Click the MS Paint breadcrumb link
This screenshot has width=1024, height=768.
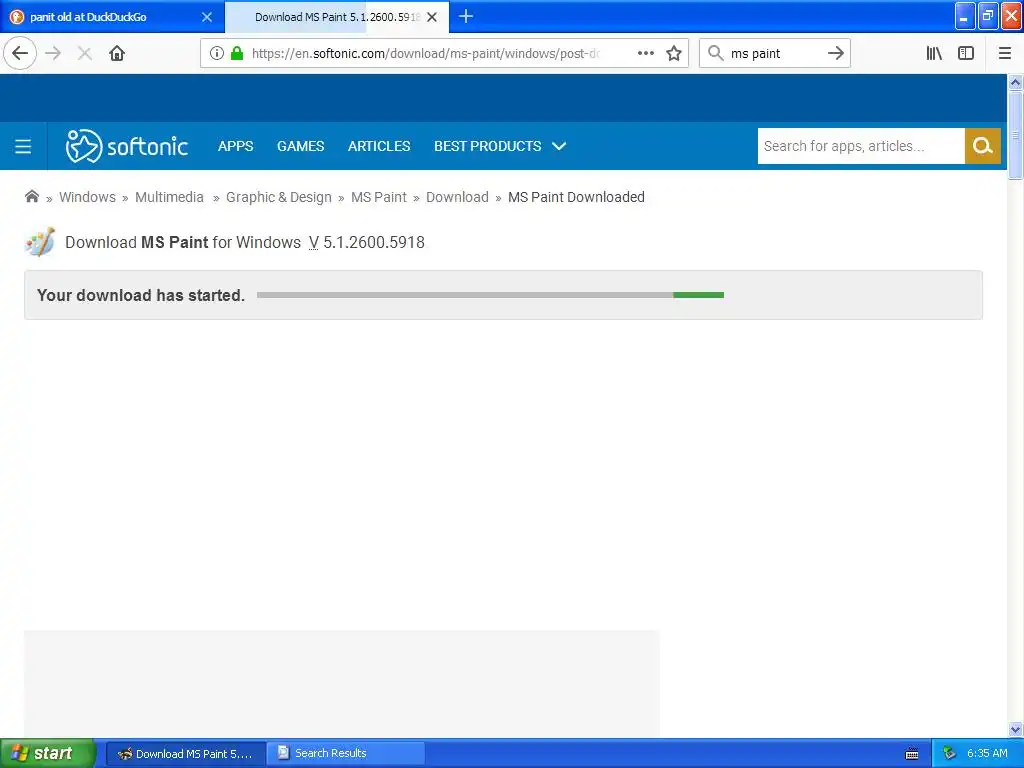pyautogui.click(x=379, y=197)
